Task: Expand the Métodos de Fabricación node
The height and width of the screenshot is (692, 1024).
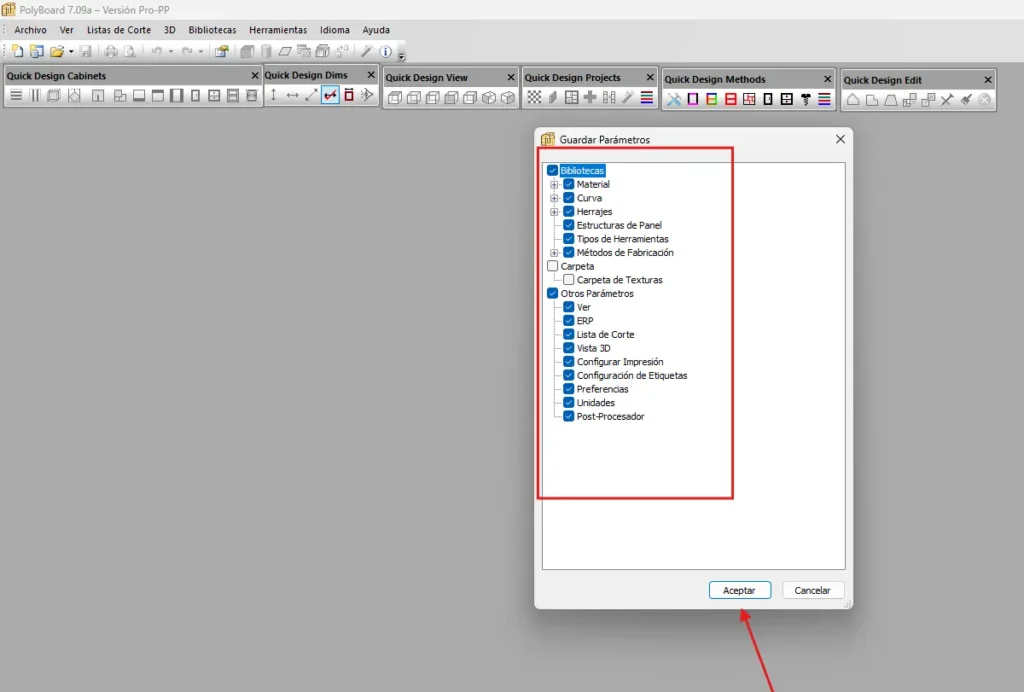Action: click(554, 253)
